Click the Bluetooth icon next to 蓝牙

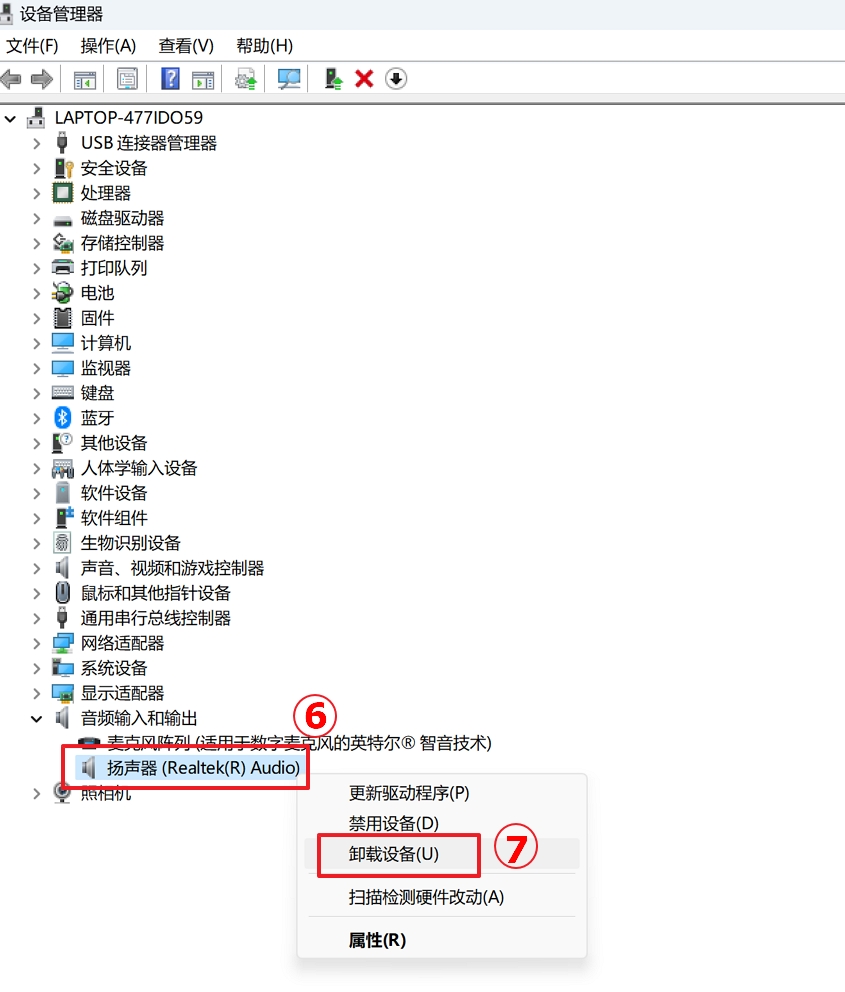pos(63,418)
